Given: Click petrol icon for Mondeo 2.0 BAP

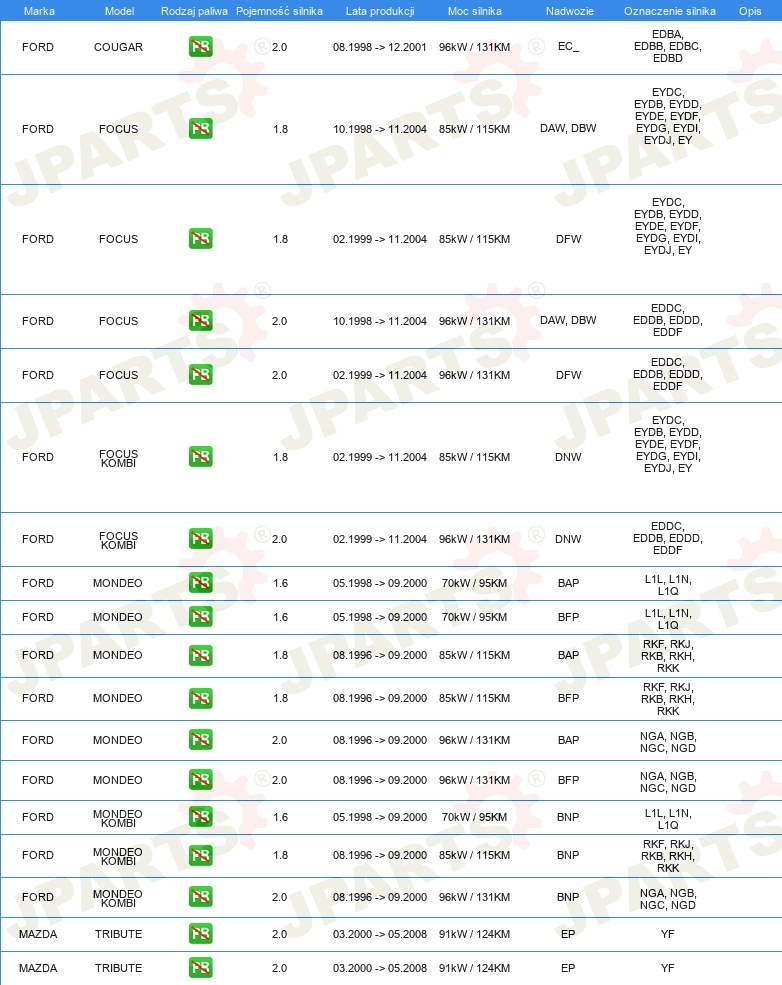Looking at the screenshot, I should (x=200, y=739).
